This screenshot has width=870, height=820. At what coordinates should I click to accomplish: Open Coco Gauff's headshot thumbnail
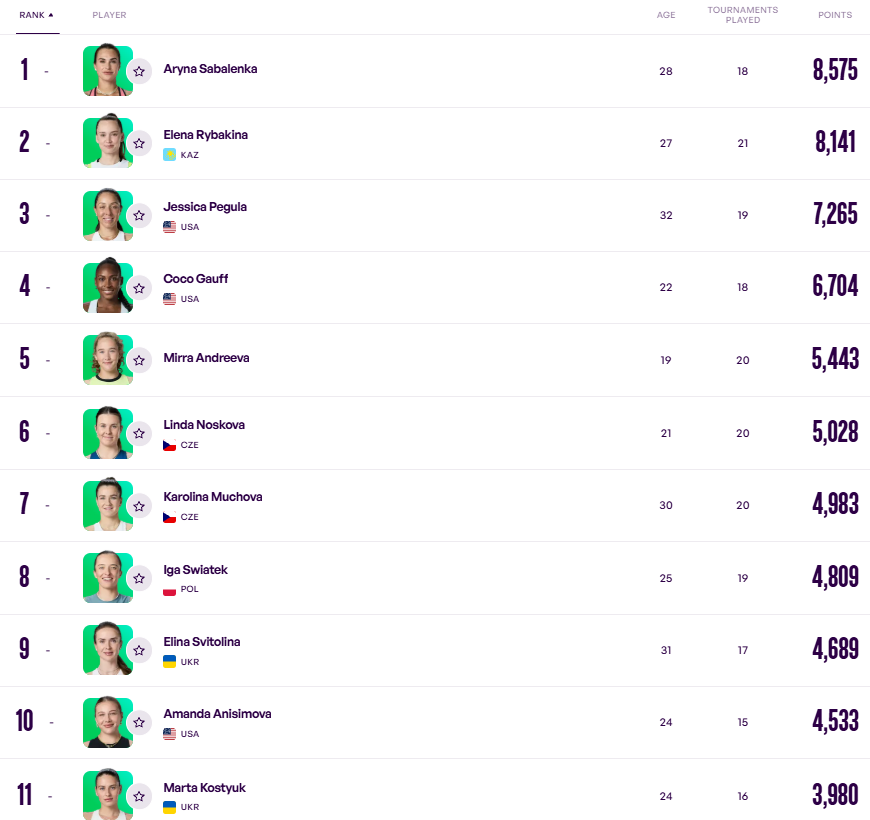[x=108, y=286]
